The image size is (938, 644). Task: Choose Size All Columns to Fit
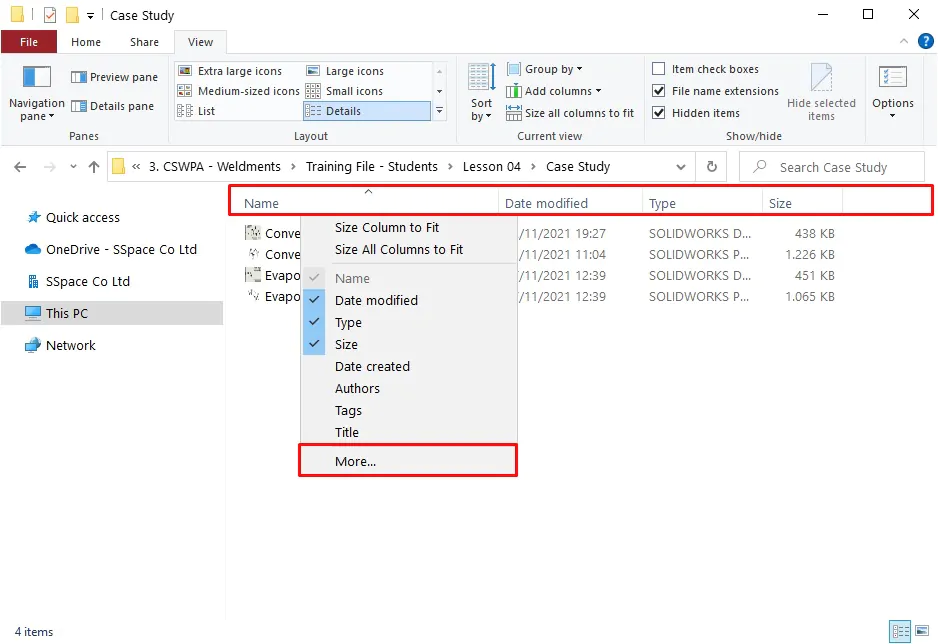click(409, 249)
